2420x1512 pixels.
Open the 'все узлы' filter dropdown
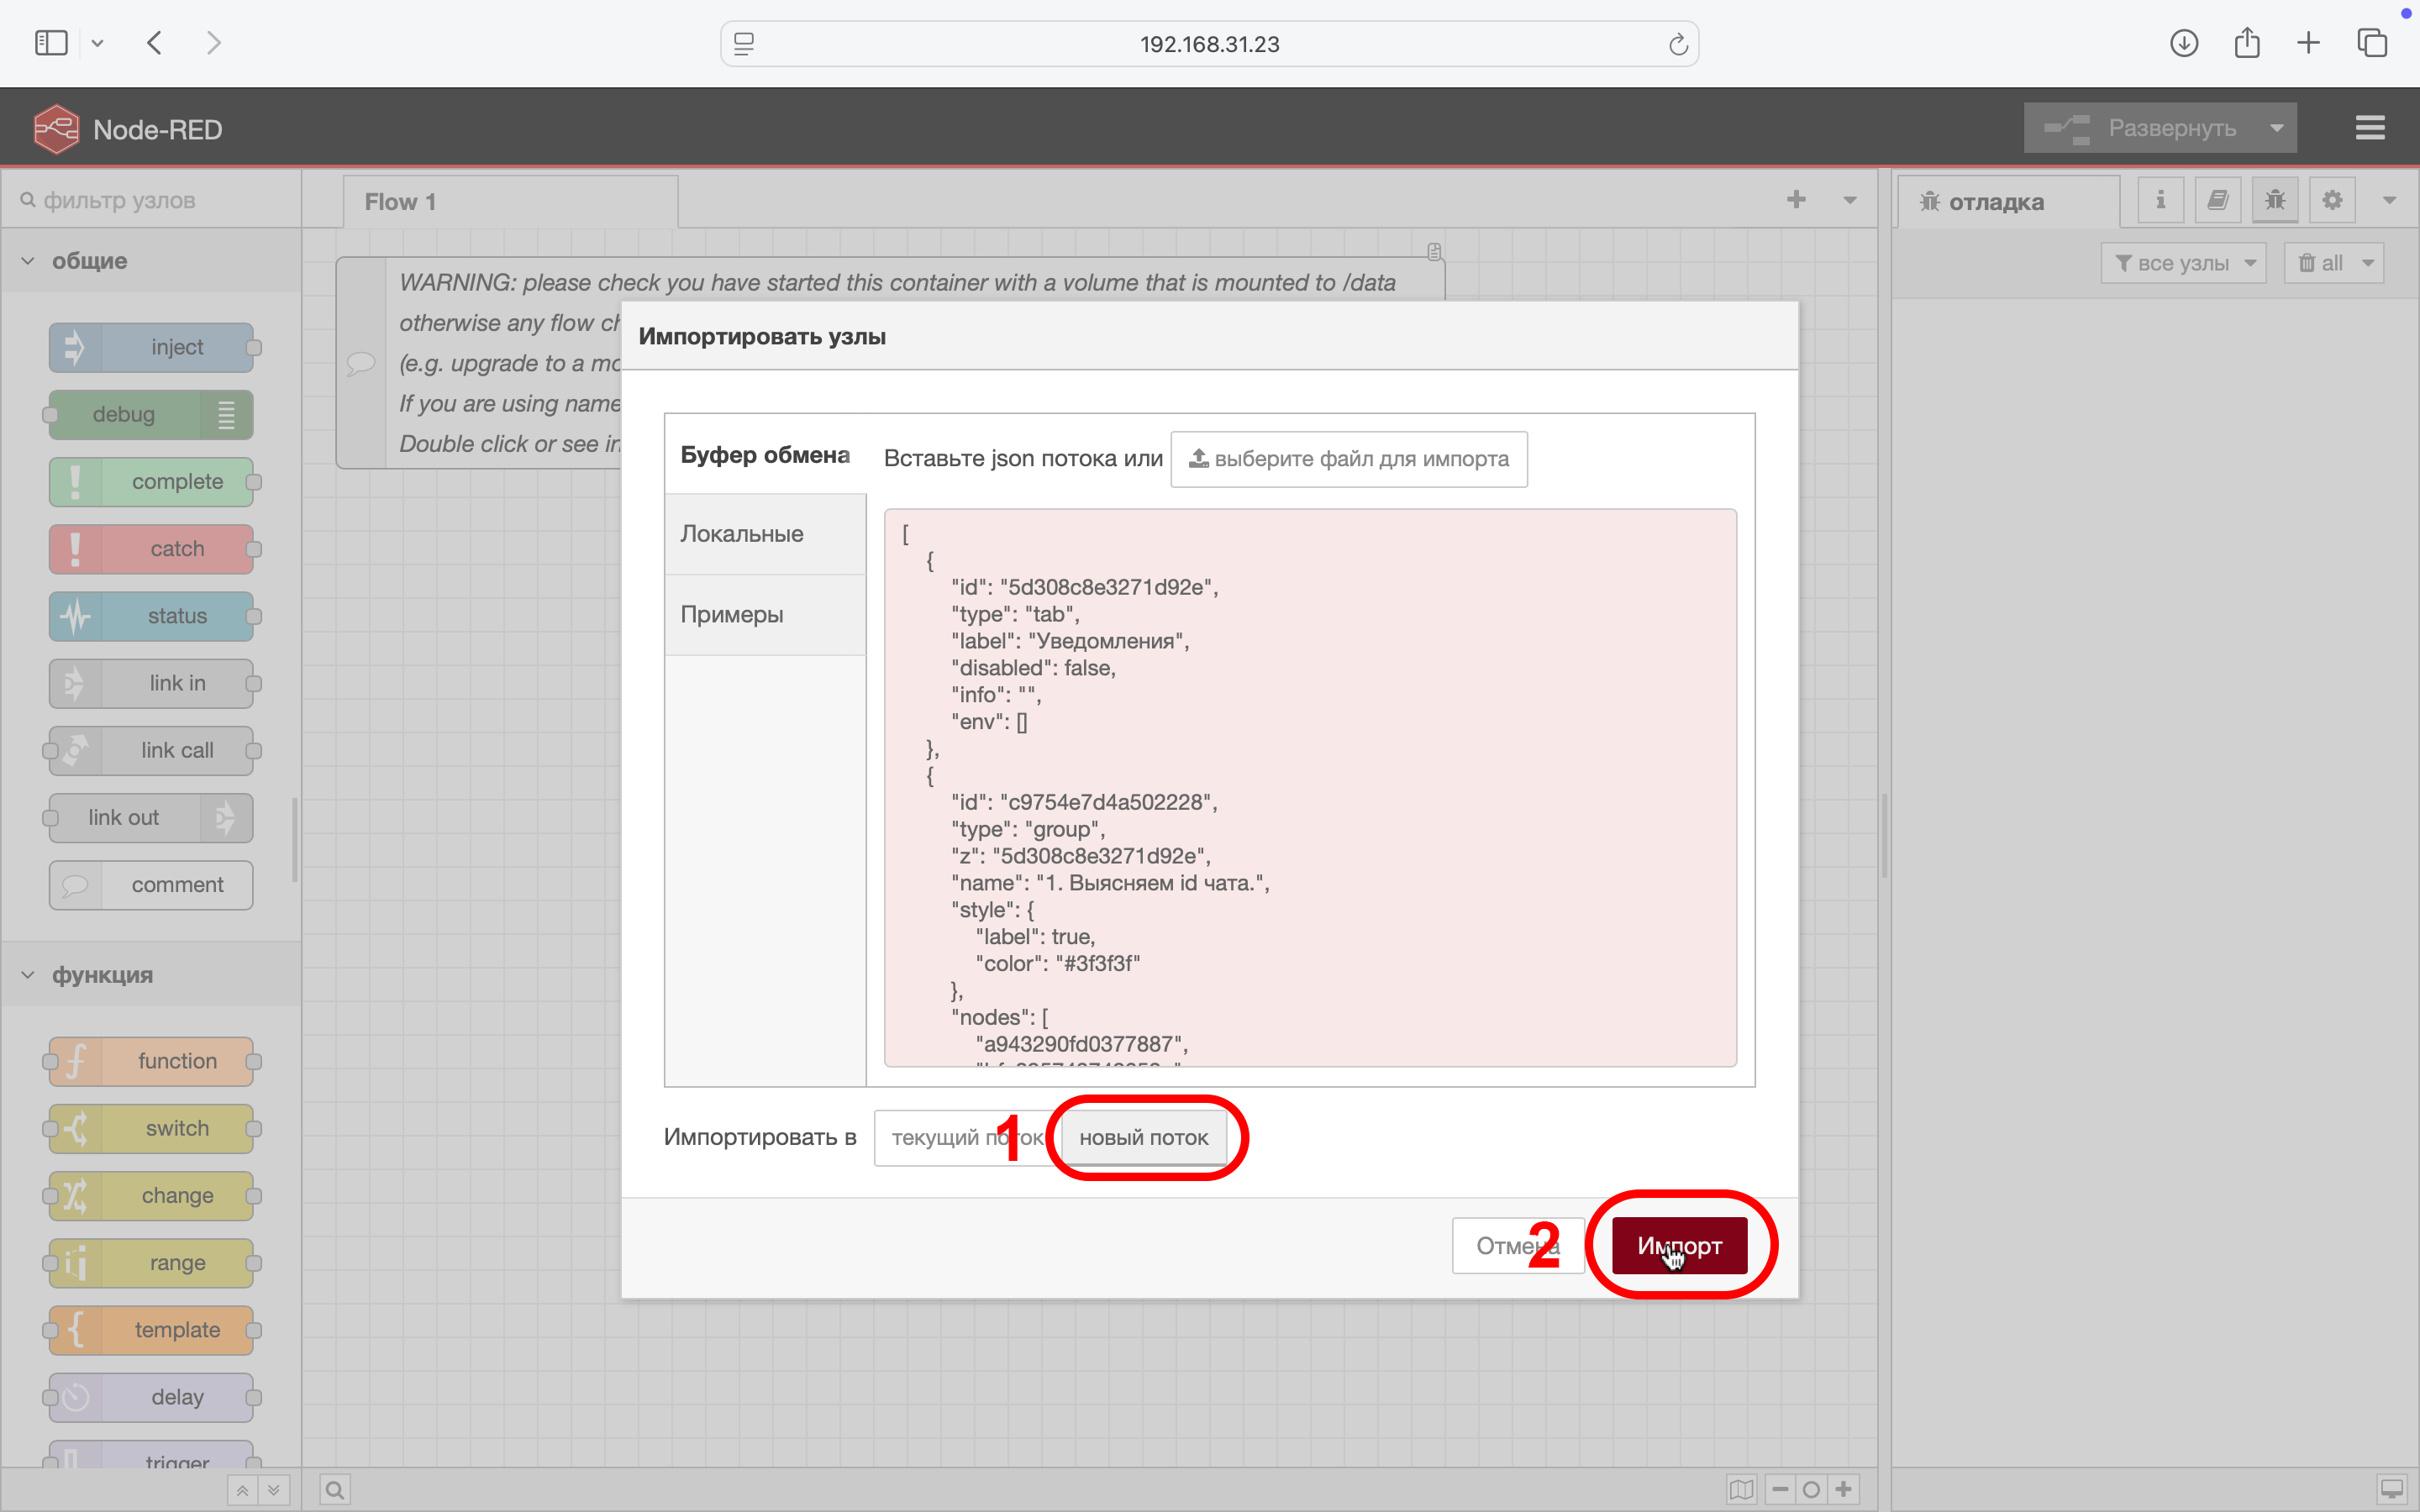coord(2183,263)
